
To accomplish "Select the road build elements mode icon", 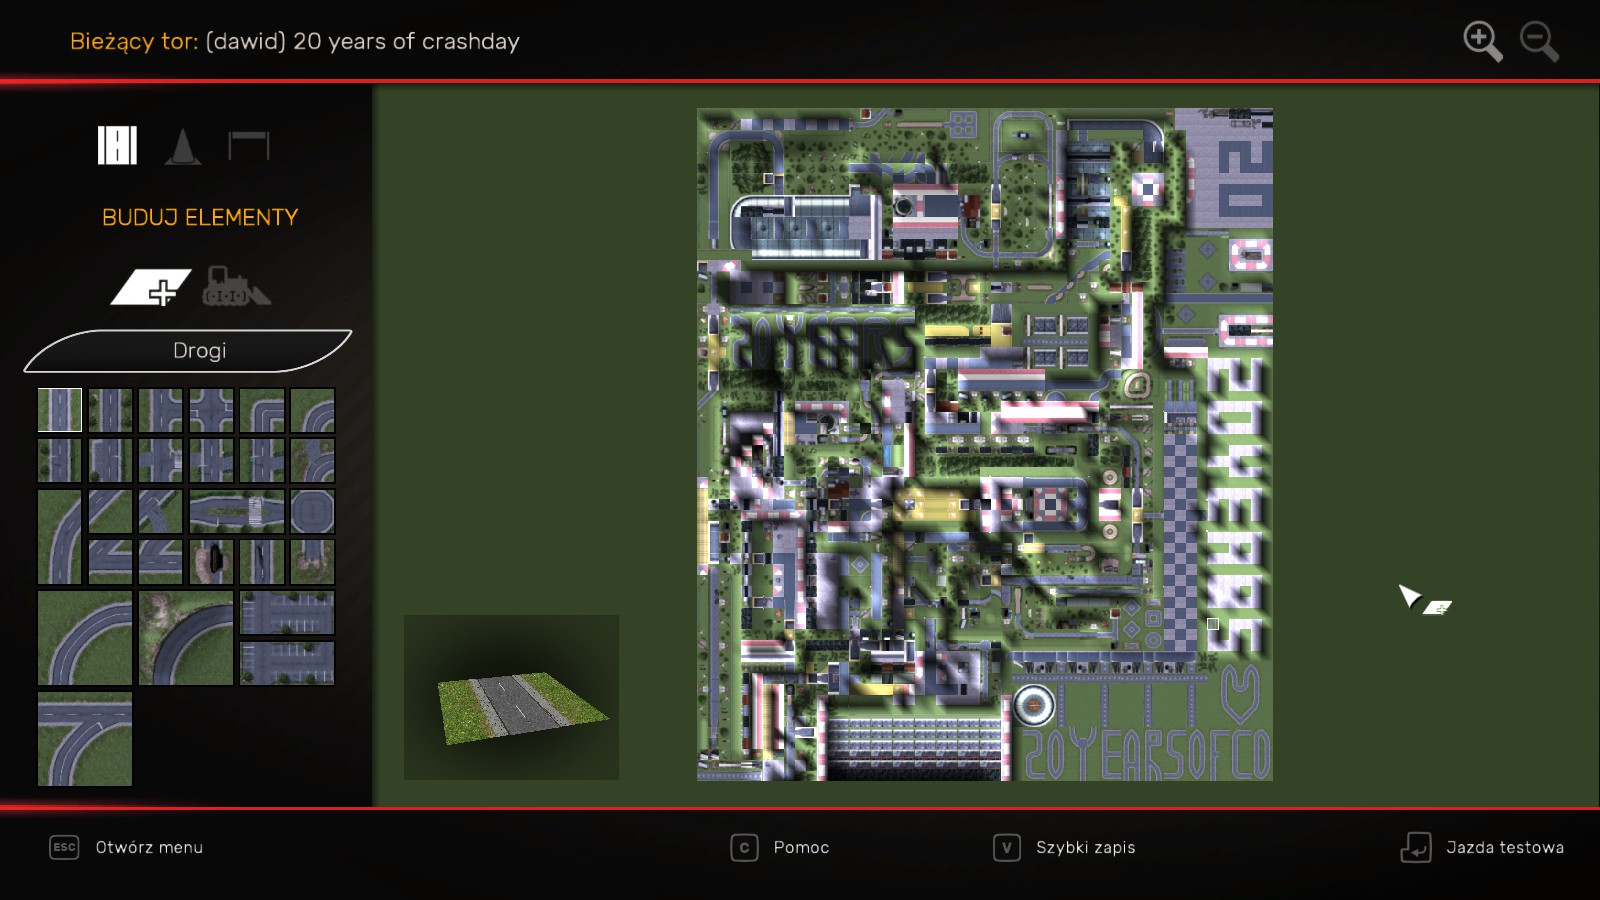I will (x=117, y=146).
